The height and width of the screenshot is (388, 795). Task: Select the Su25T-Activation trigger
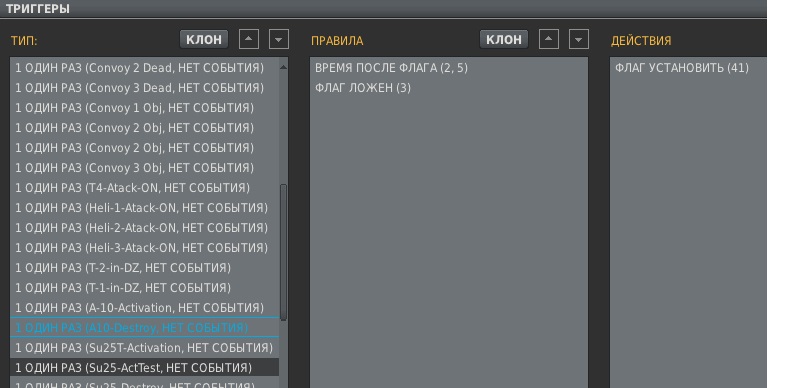pyautogui.click(x=144, y=348)
